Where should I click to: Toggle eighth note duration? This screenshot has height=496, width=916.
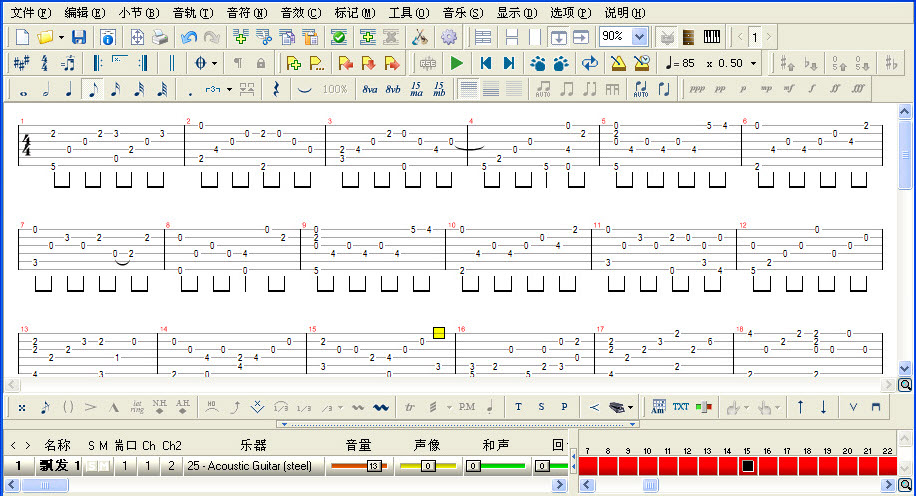tap(92, 89)
